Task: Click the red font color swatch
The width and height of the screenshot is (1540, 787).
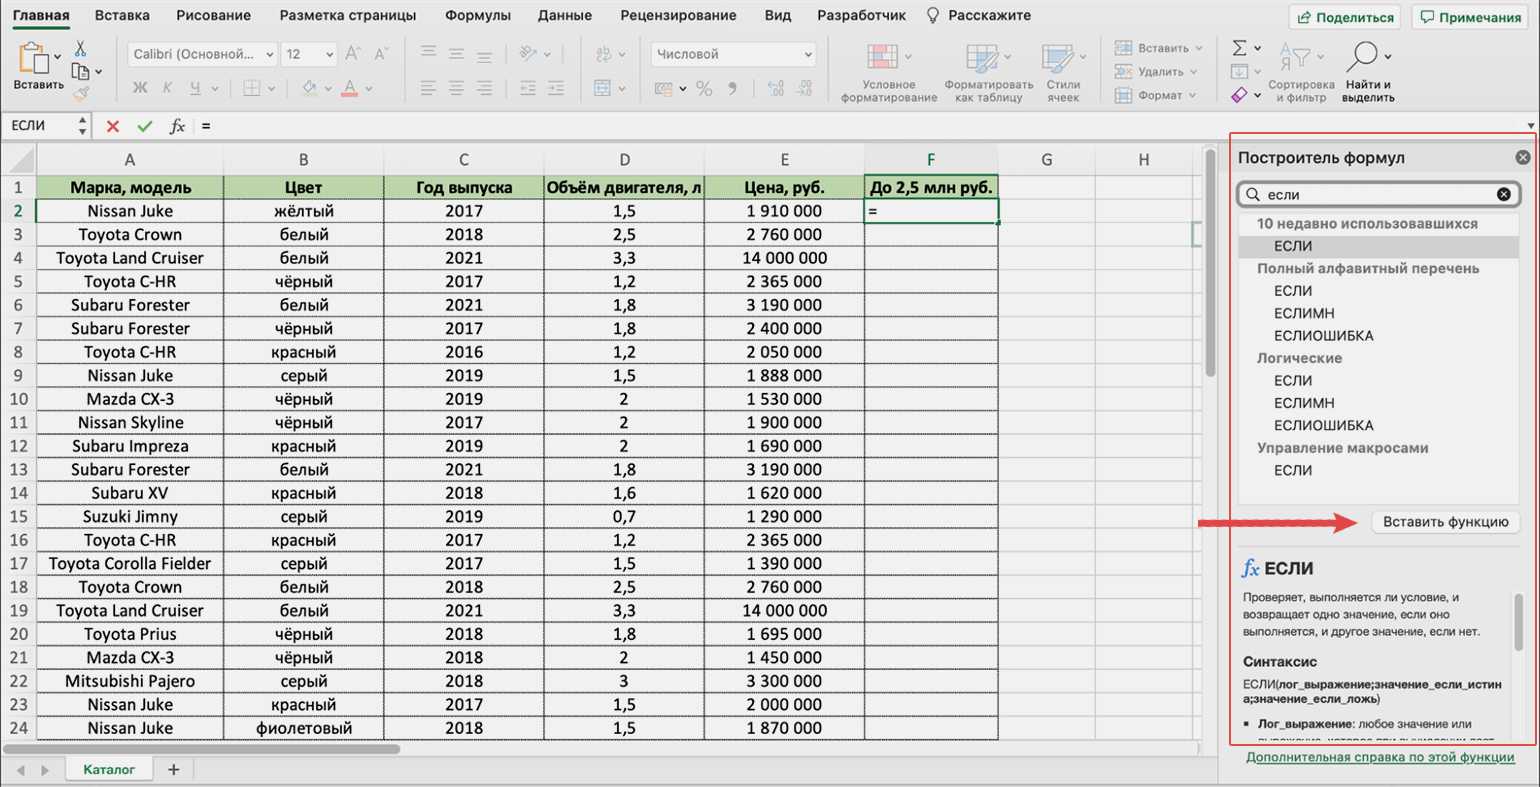Action: click(x=349, y=89)
